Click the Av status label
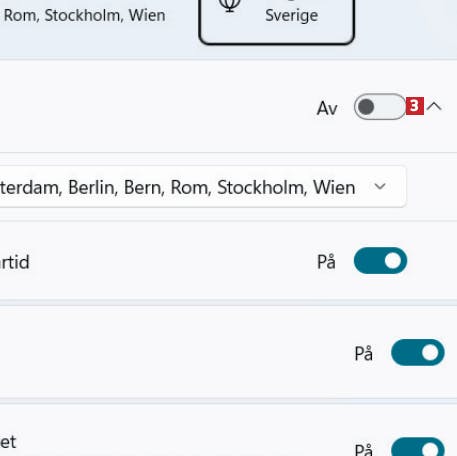The height and width of the screenshot is (456, 457). coord(327,109)
